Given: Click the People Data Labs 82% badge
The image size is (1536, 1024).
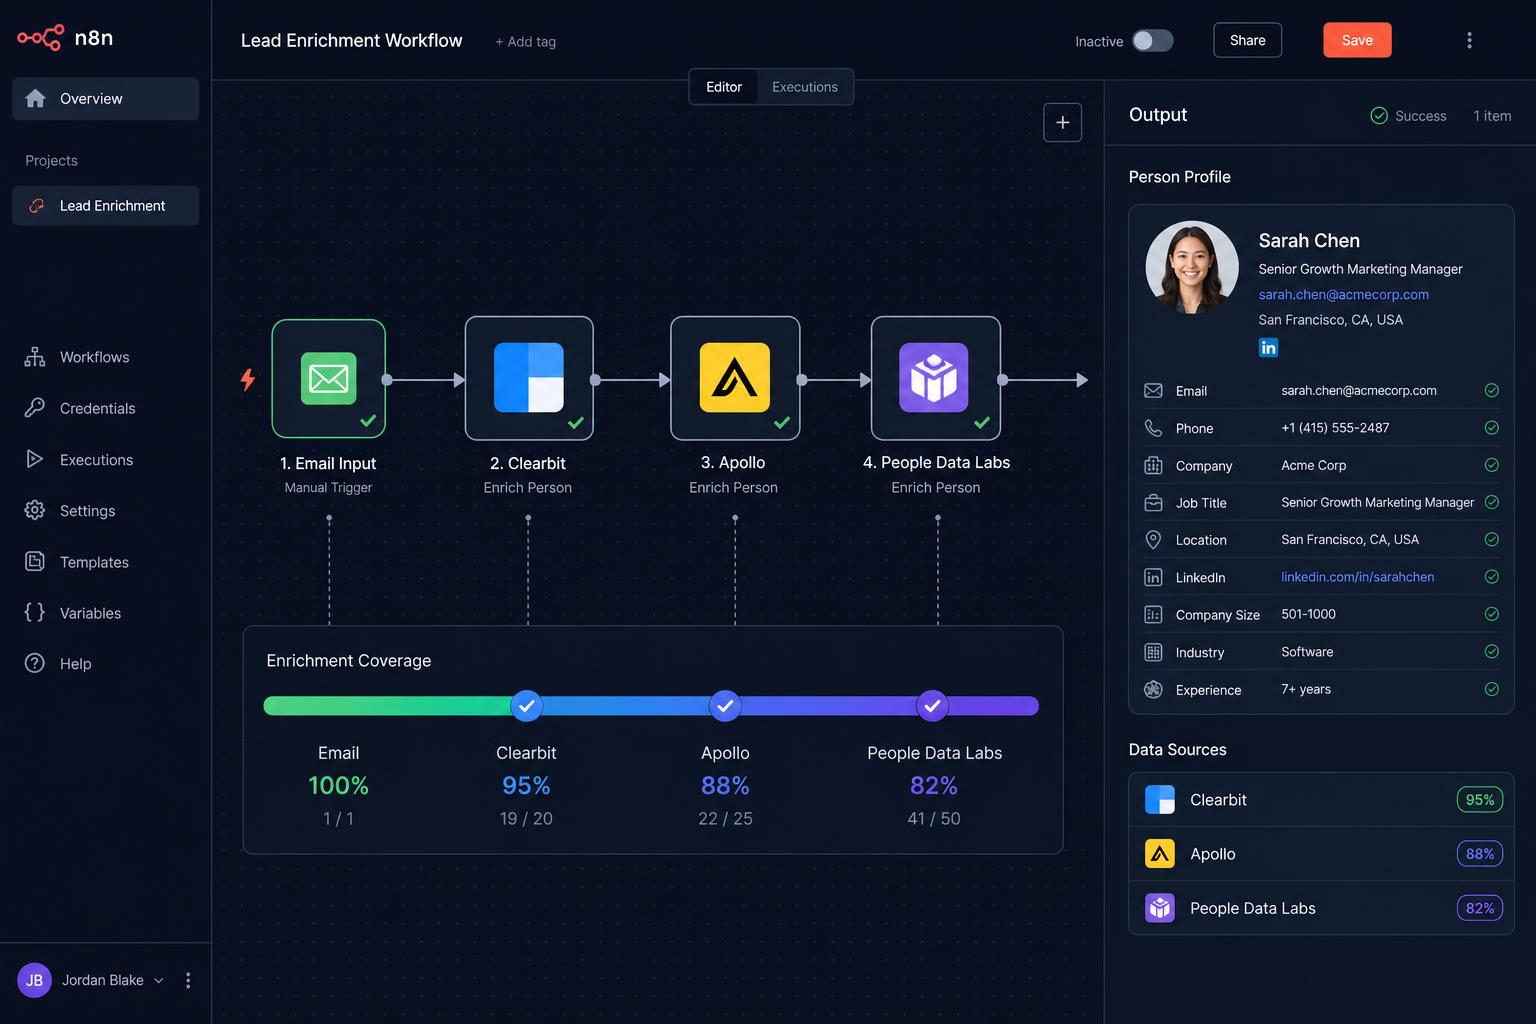Looking at the screenshot, I should coord(1479,908).
